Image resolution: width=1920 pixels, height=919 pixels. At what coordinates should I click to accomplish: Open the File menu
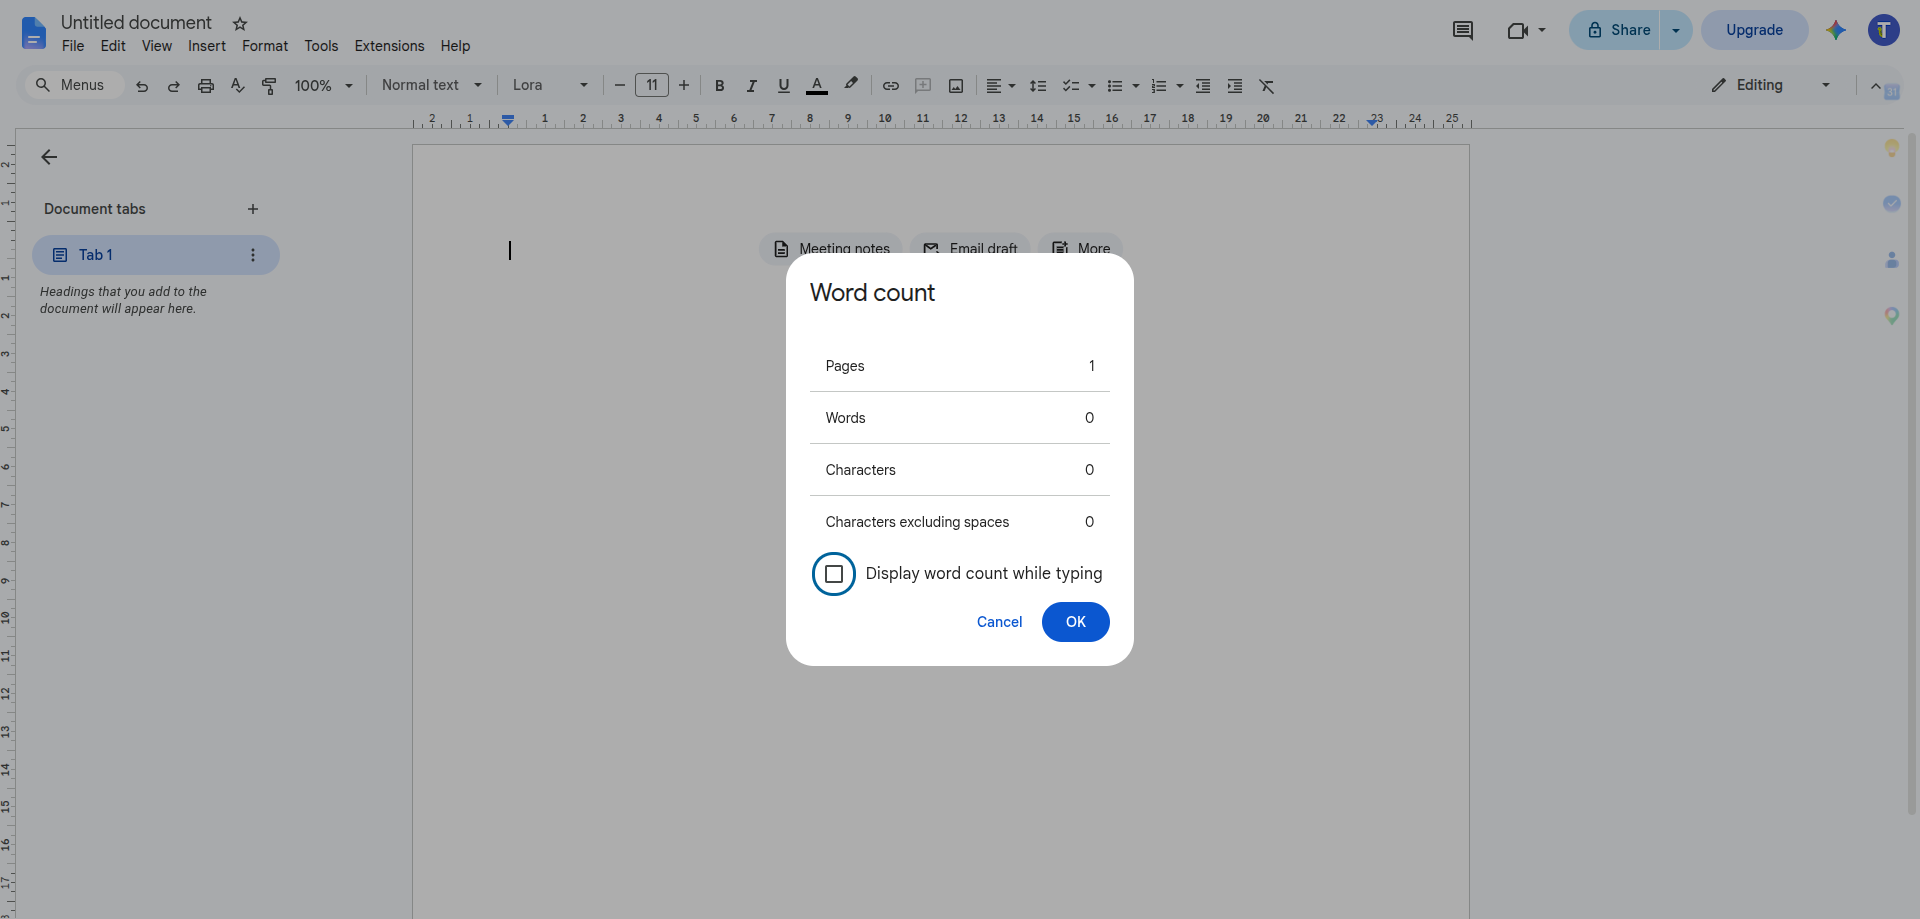(x=73, y=46)
